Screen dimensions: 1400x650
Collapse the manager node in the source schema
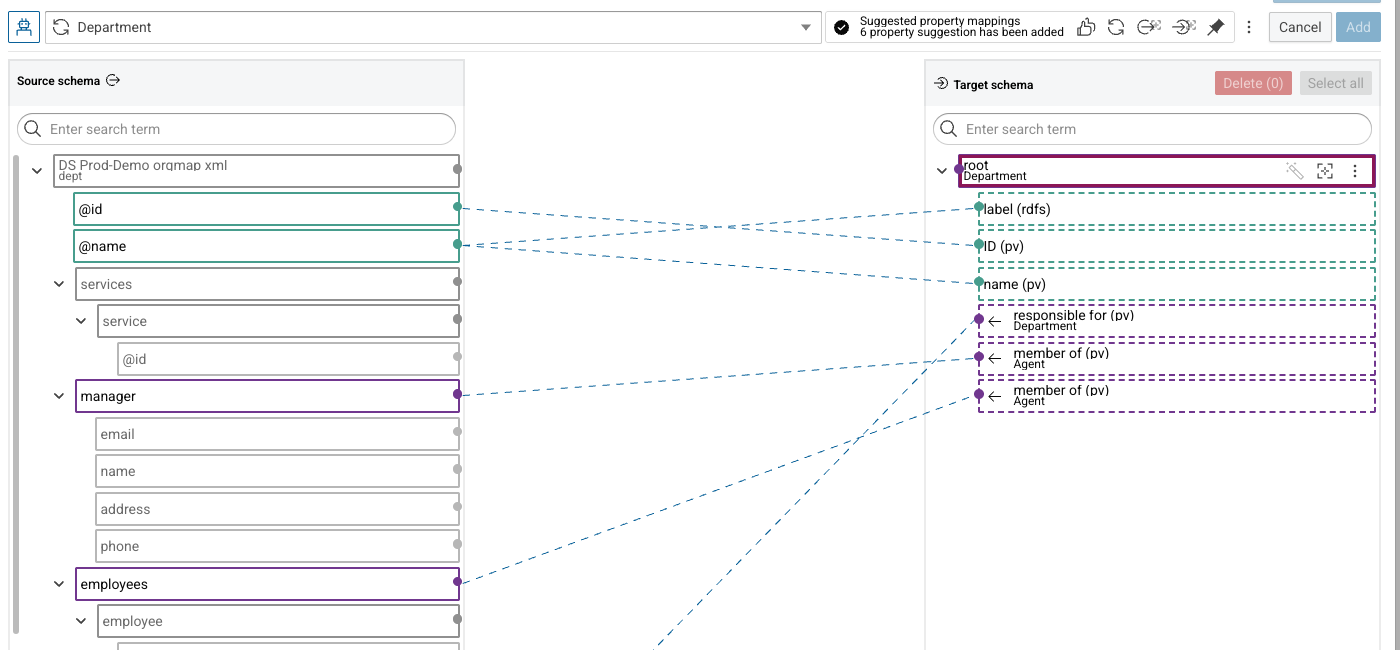(59, 397)
